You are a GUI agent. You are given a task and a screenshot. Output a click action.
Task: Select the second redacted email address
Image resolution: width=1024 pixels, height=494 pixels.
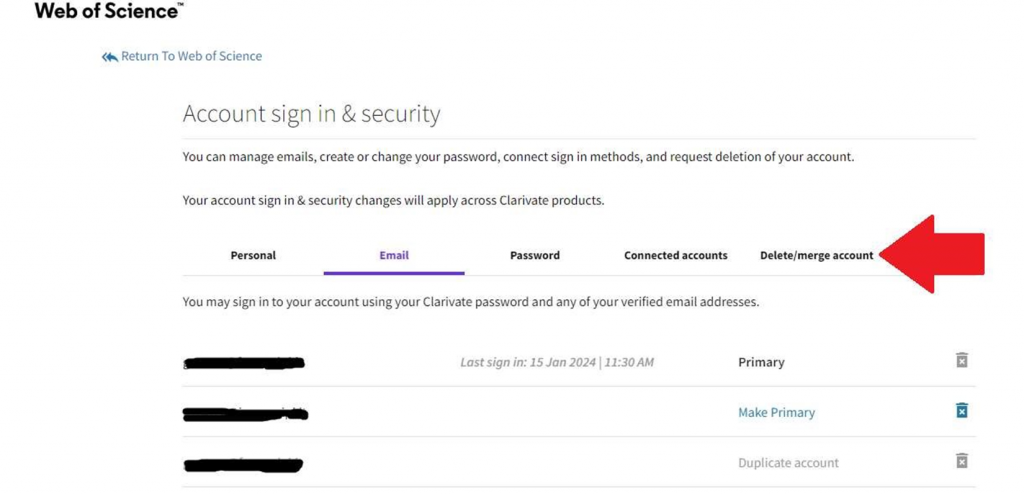pos(245,413)
